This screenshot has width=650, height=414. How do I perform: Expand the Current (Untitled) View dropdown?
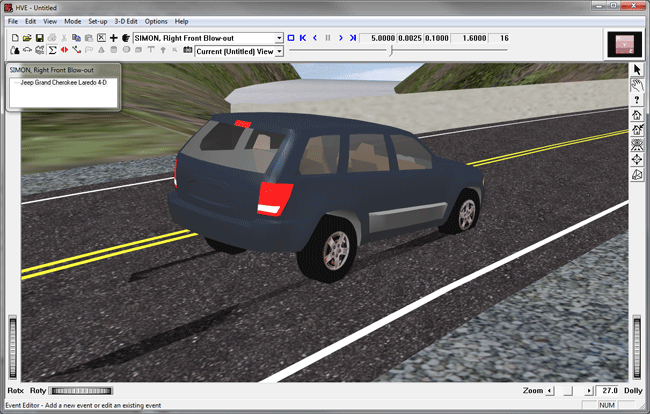click(278, 50)
